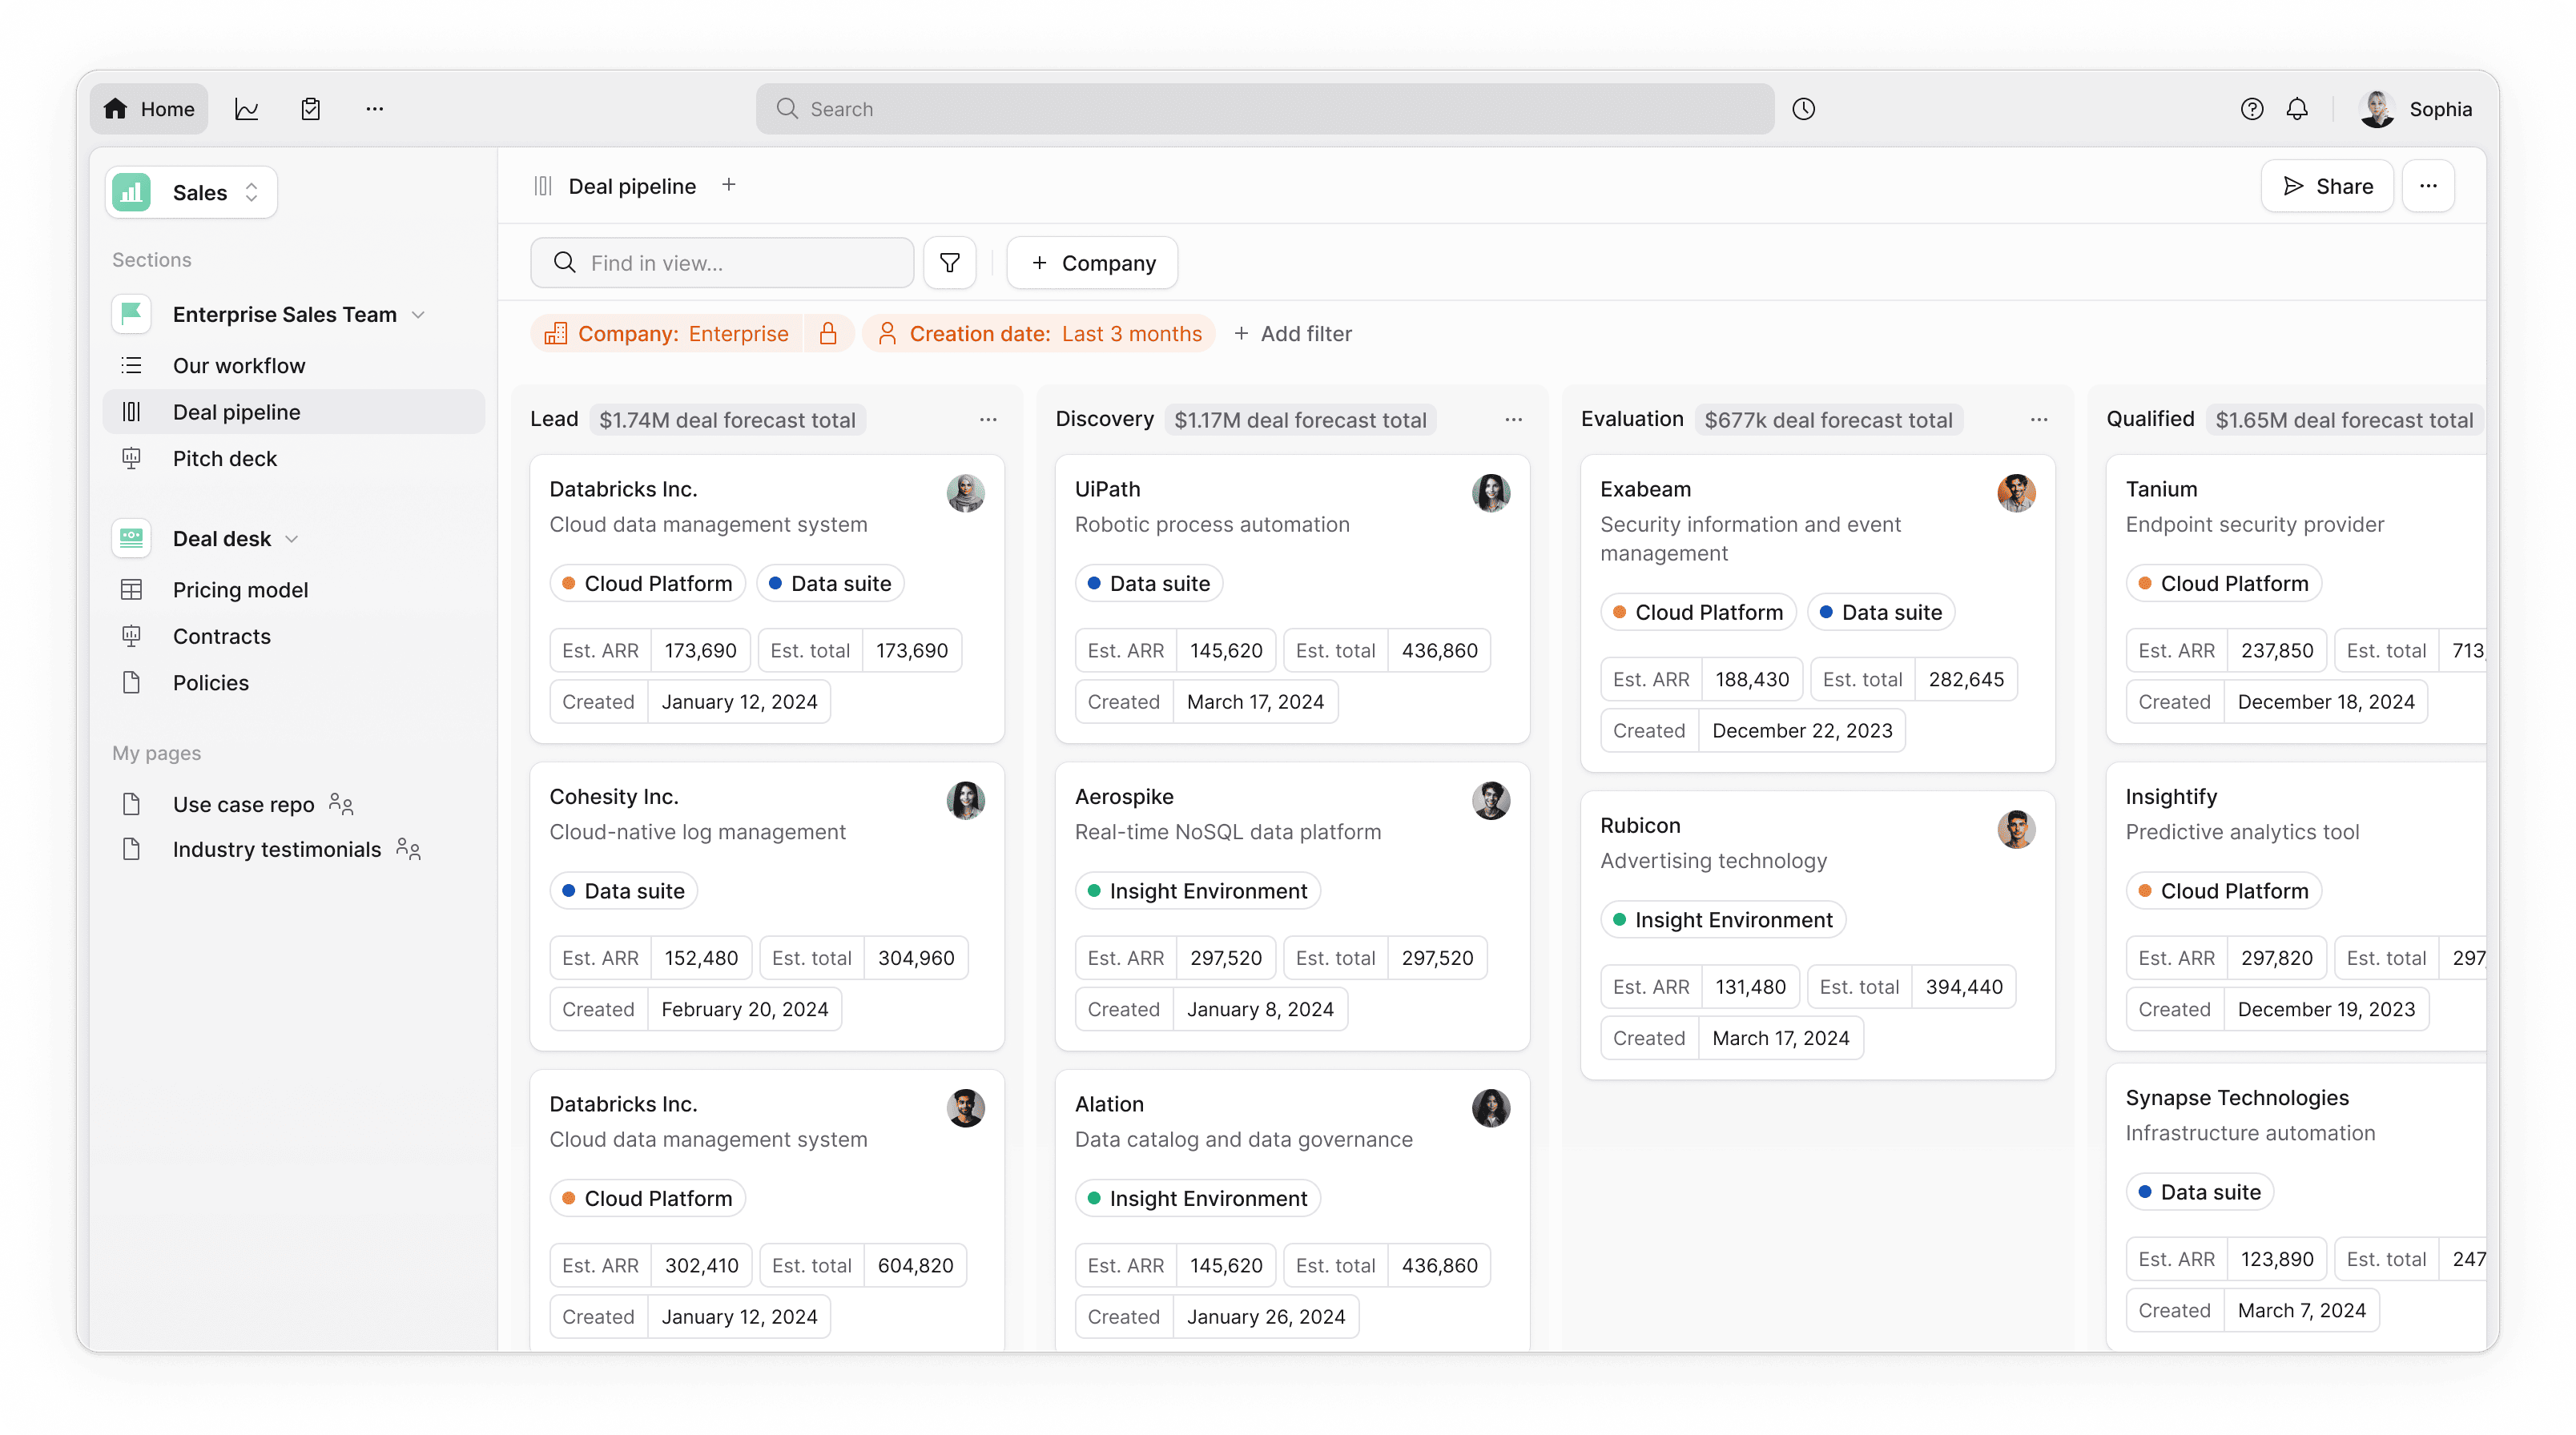
Task: Click Exabeam created date December 22, 2023
Action: [1802, 731]
